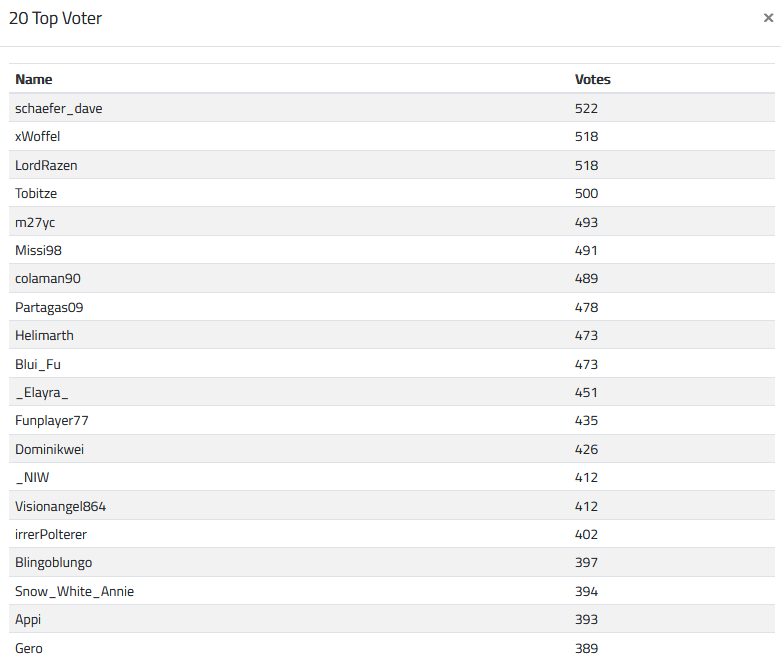Screen dimensions: 781x672
Task: Select the _Elayra_ voter name
Action: (x=42, y=392)
